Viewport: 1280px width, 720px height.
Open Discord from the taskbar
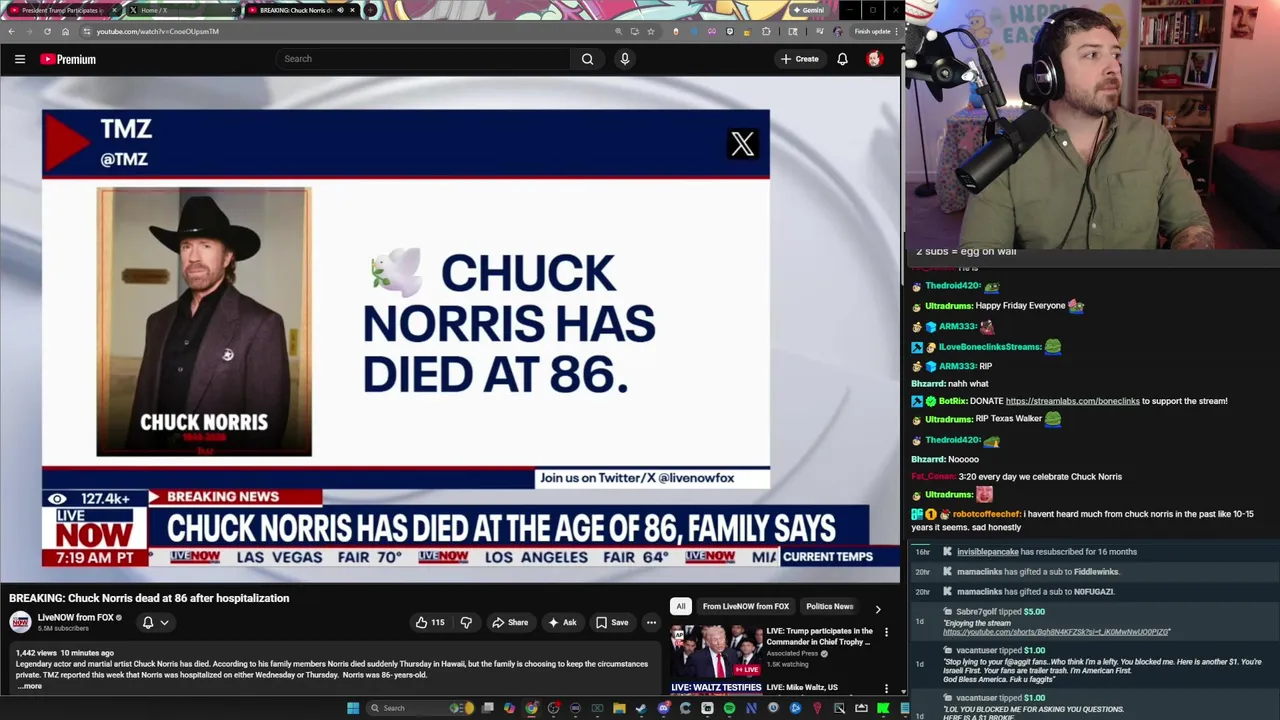tap(663, 708)
